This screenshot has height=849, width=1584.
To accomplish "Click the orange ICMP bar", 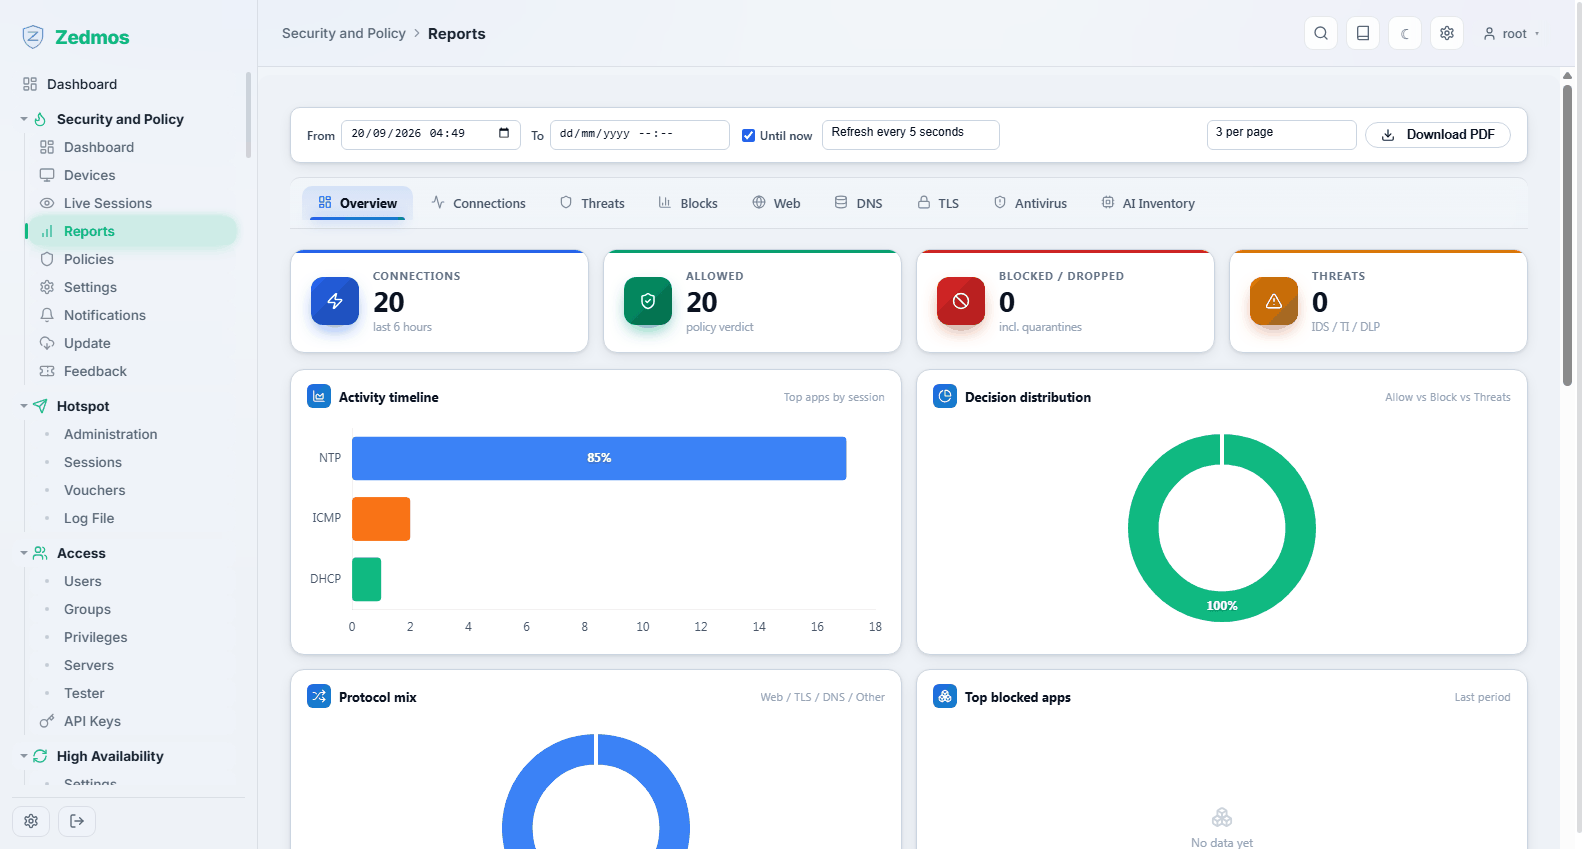I will point(381,518).
